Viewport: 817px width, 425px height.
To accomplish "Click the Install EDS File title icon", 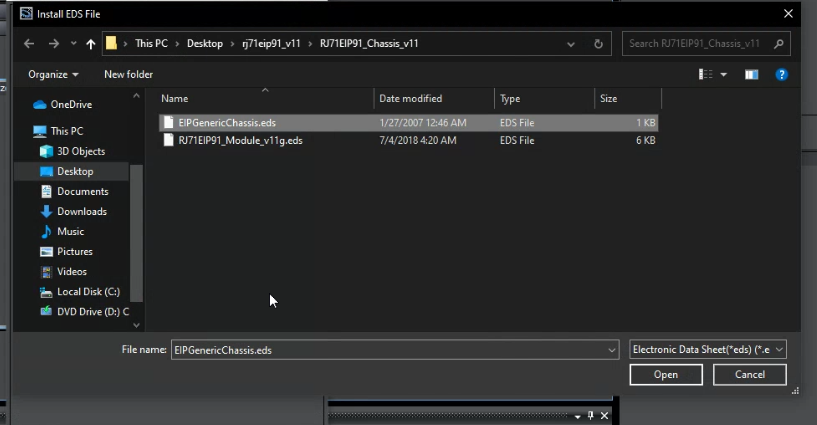I will tap(26, 14).
